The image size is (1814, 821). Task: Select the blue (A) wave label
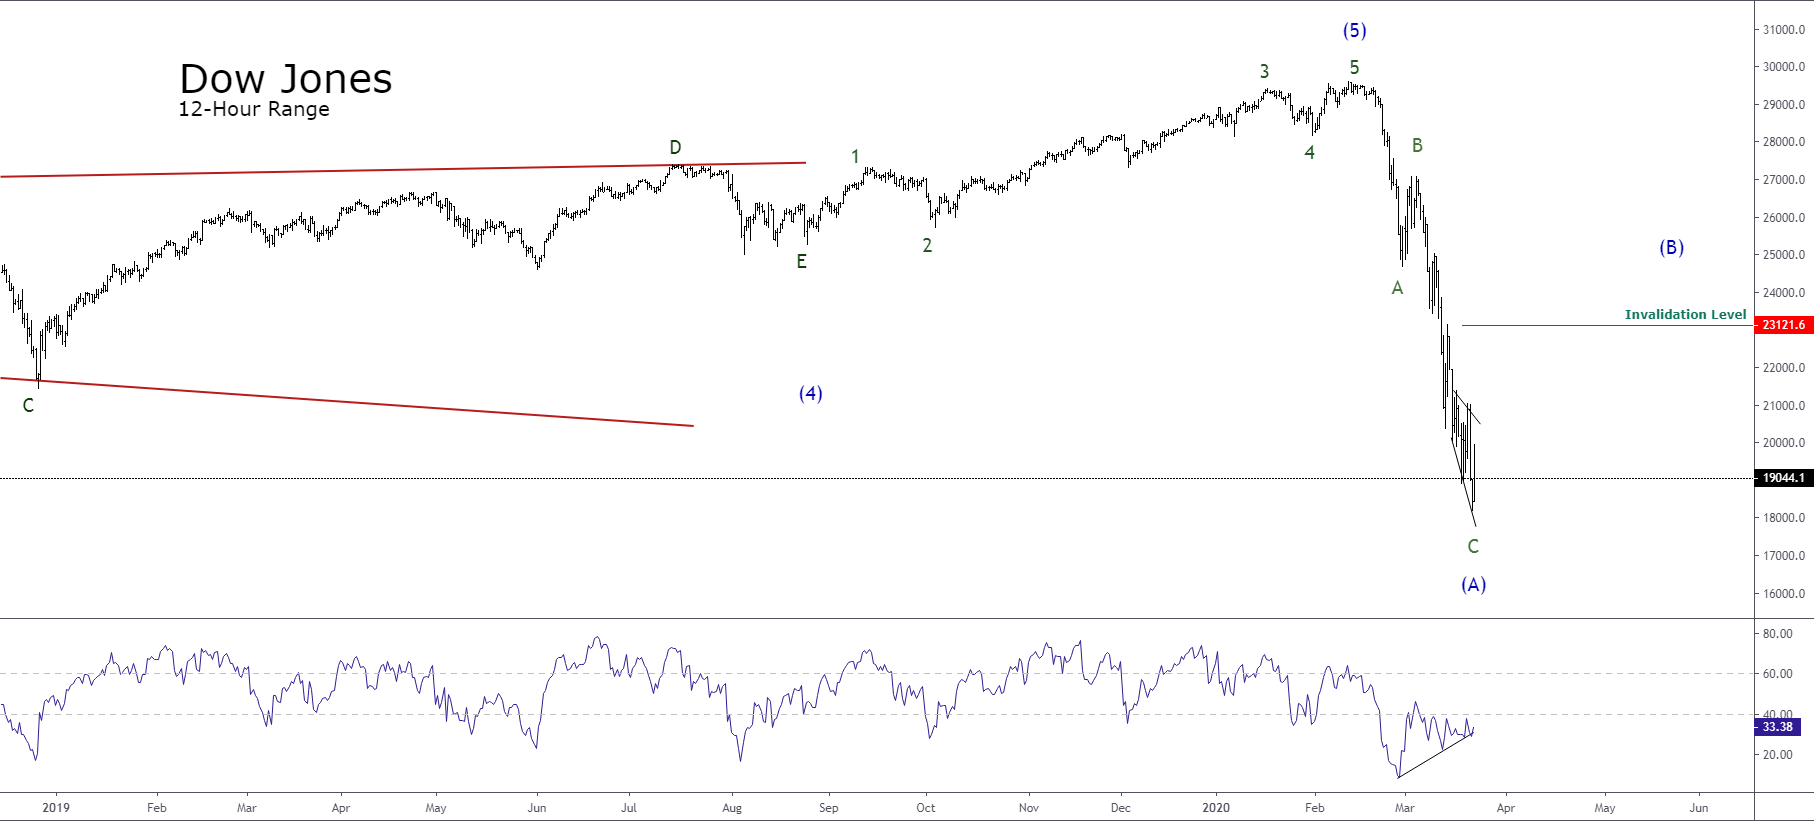tap(1473, 584)
